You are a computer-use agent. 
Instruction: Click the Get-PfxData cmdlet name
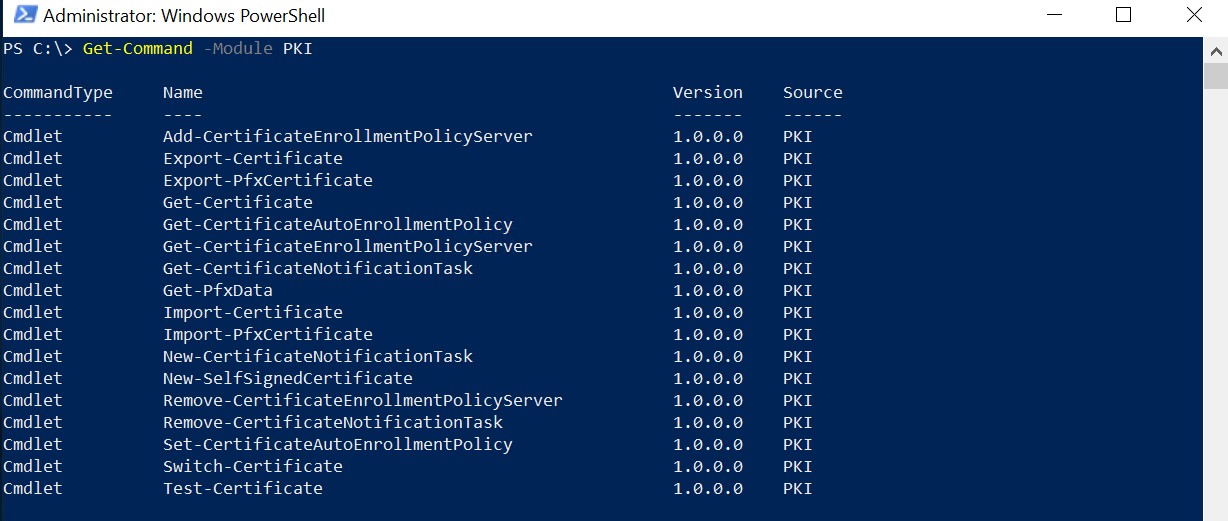[218, 290]
